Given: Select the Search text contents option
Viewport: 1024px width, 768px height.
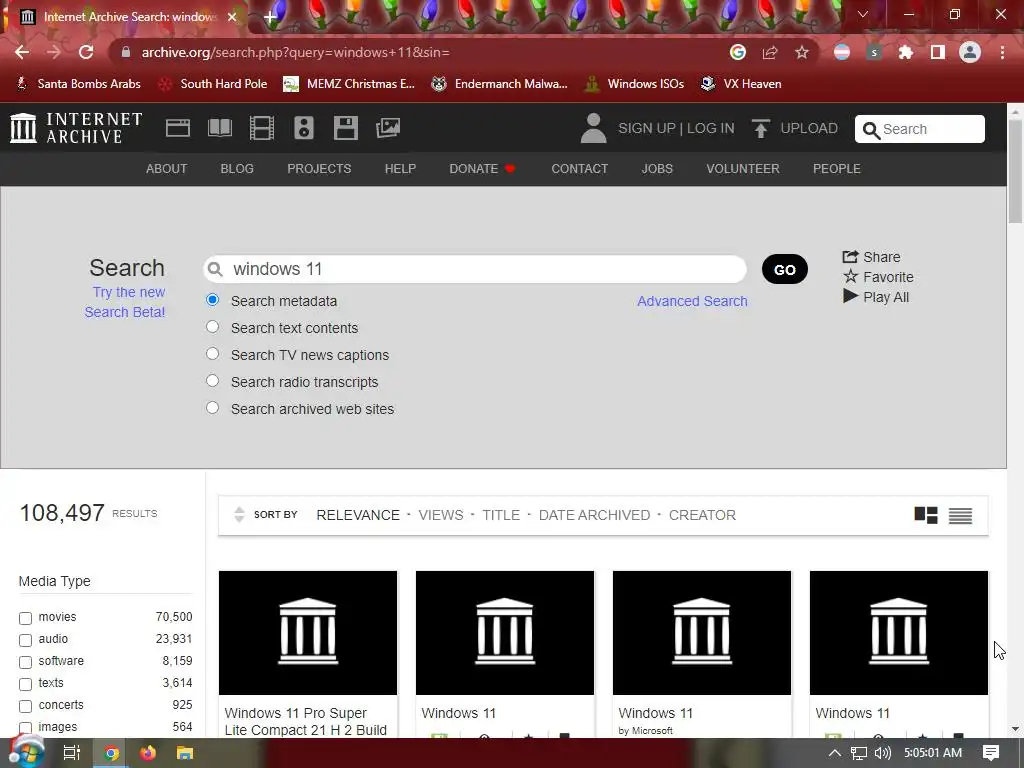Looking at the screenshot, I should coord(212,327).
